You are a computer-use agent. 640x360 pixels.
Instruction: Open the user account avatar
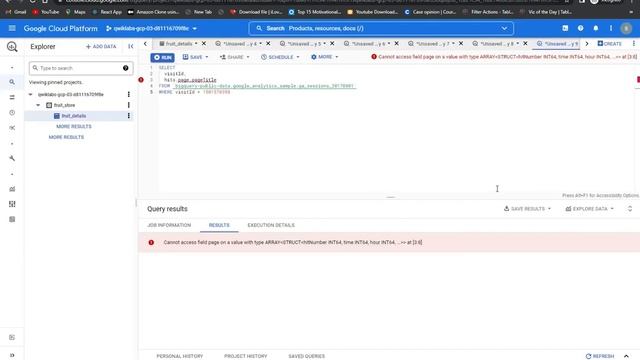tap(626, 28)
